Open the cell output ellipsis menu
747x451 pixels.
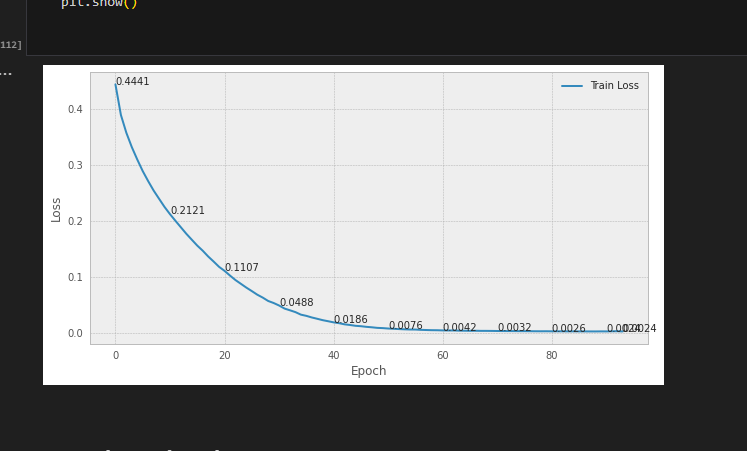tap(5, 73)
